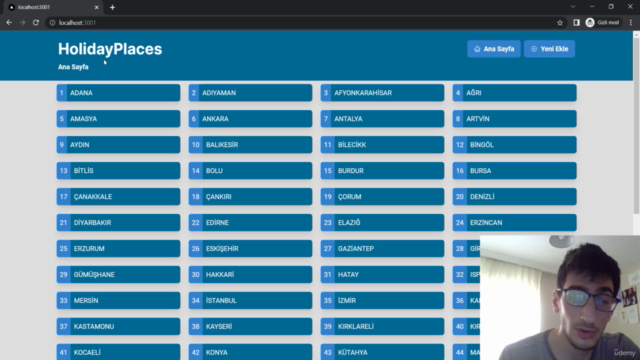Viewport: 640px width, 360px height.
Task: Select the AMASYA card
Action: (118, 119)
